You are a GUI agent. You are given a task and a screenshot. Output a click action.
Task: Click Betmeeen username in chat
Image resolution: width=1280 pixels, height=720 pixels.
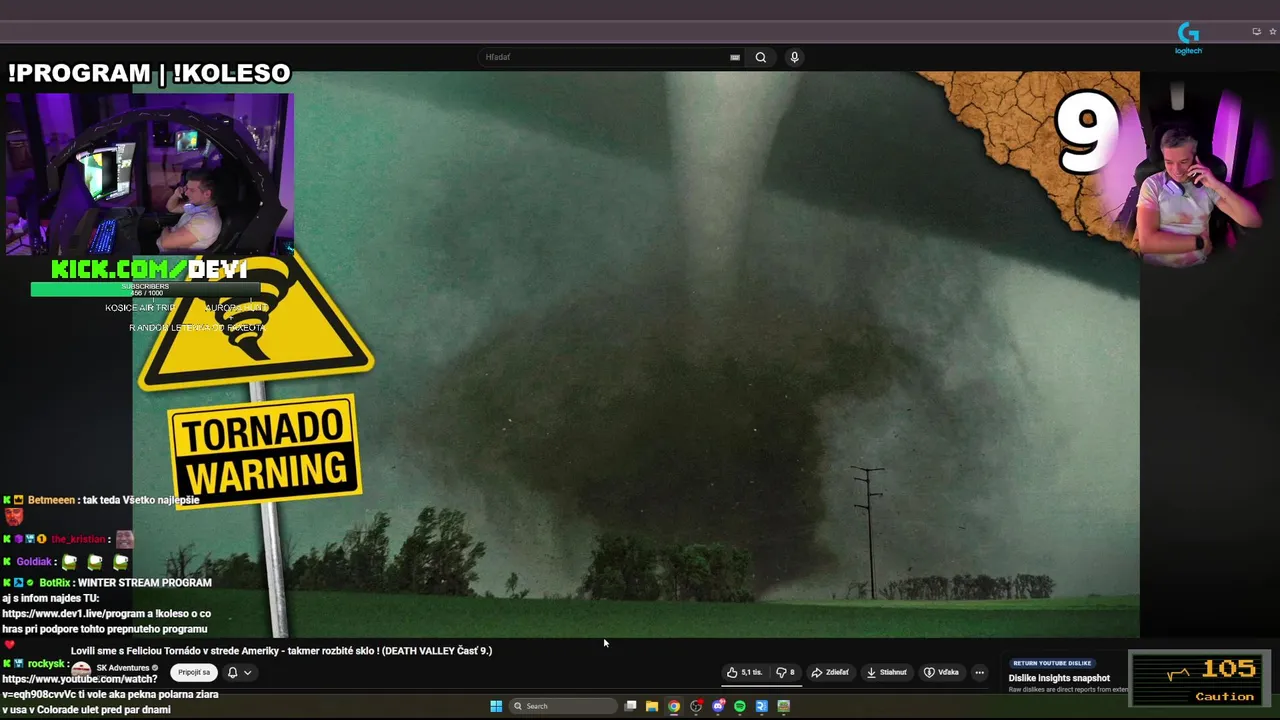pos(51,499)
